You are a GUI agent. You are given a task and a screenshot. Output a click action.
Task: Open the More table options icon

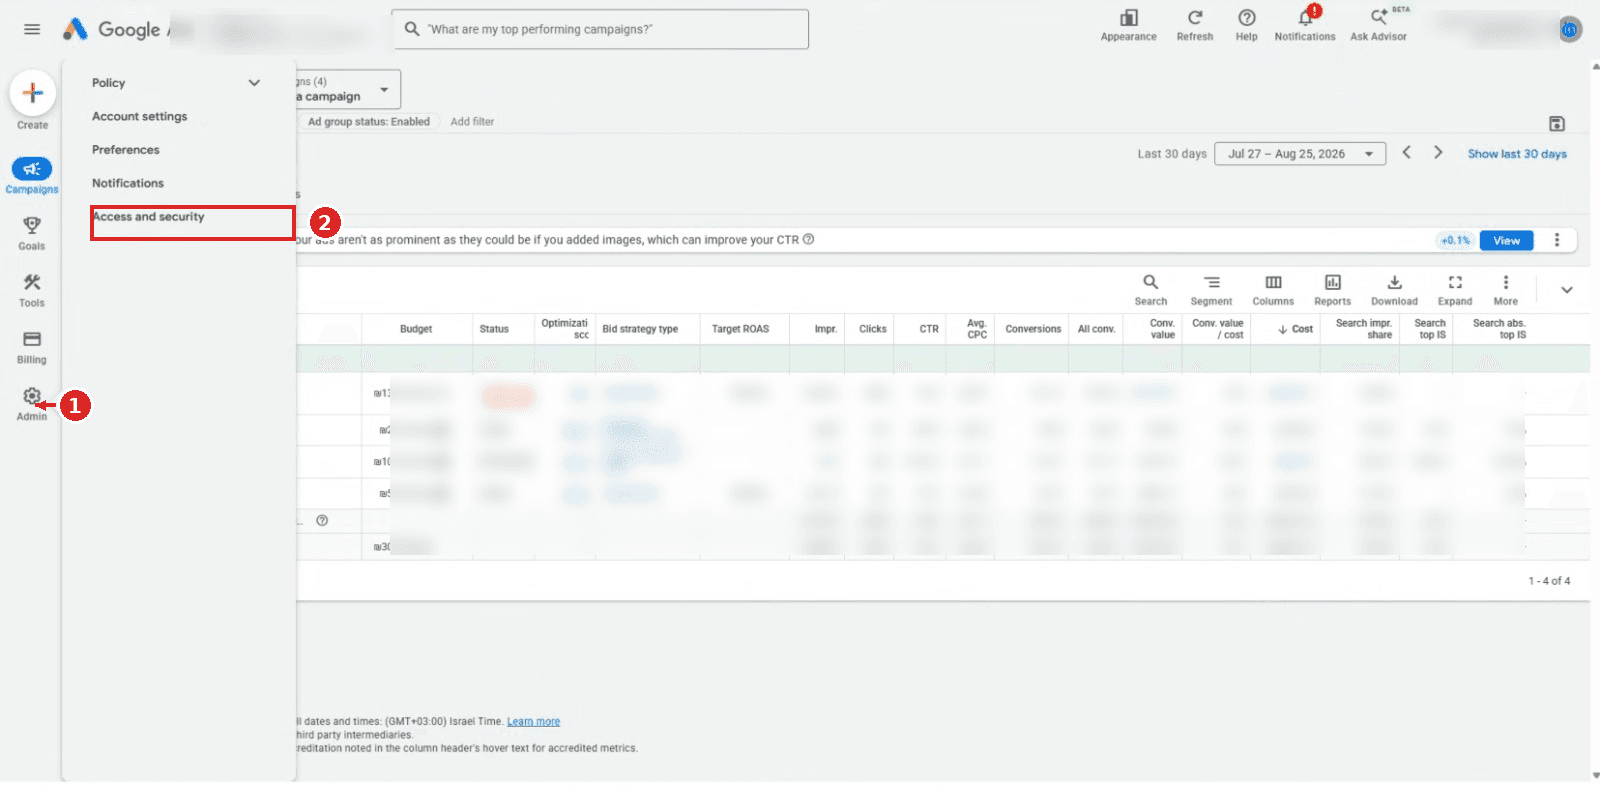[1506, 282]
